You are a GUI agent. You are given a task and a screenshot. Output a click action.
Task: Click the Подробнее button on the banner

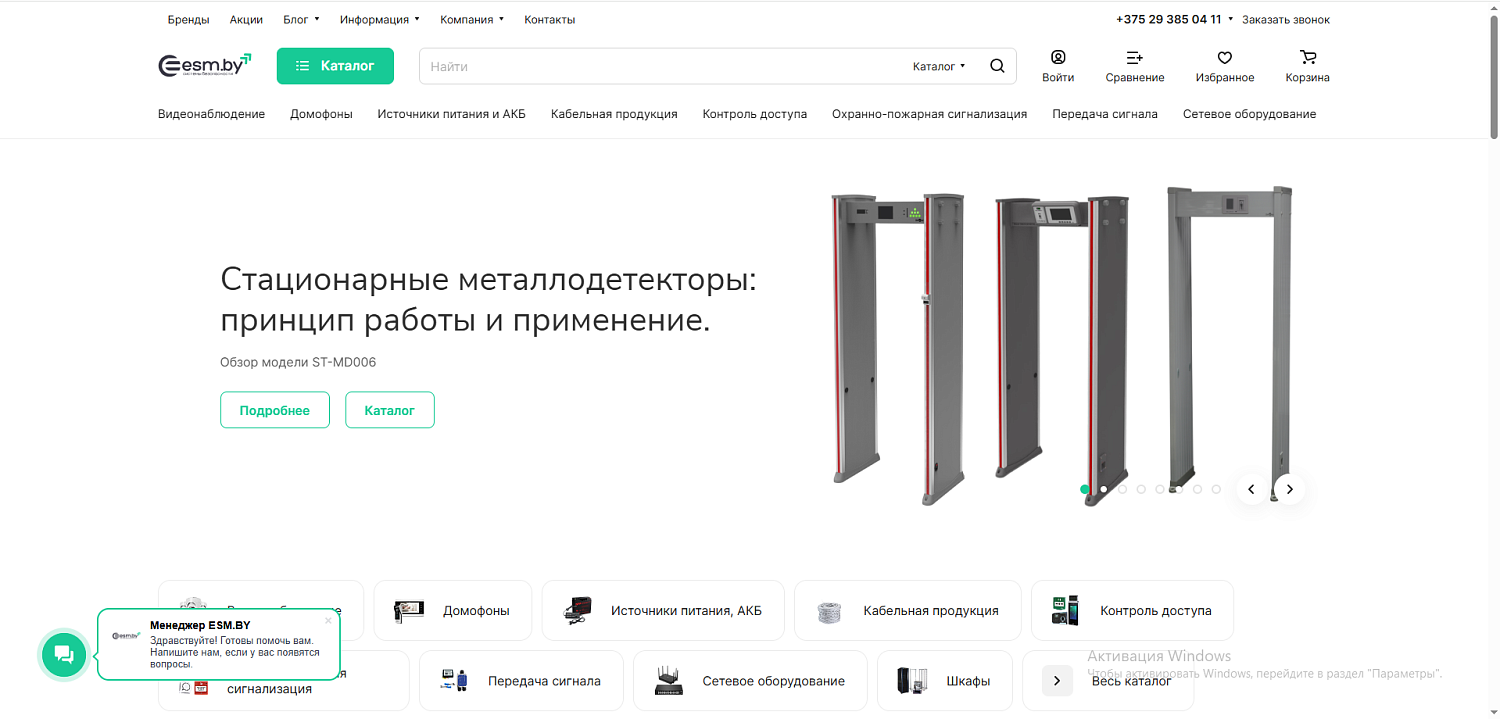point(274,409)
